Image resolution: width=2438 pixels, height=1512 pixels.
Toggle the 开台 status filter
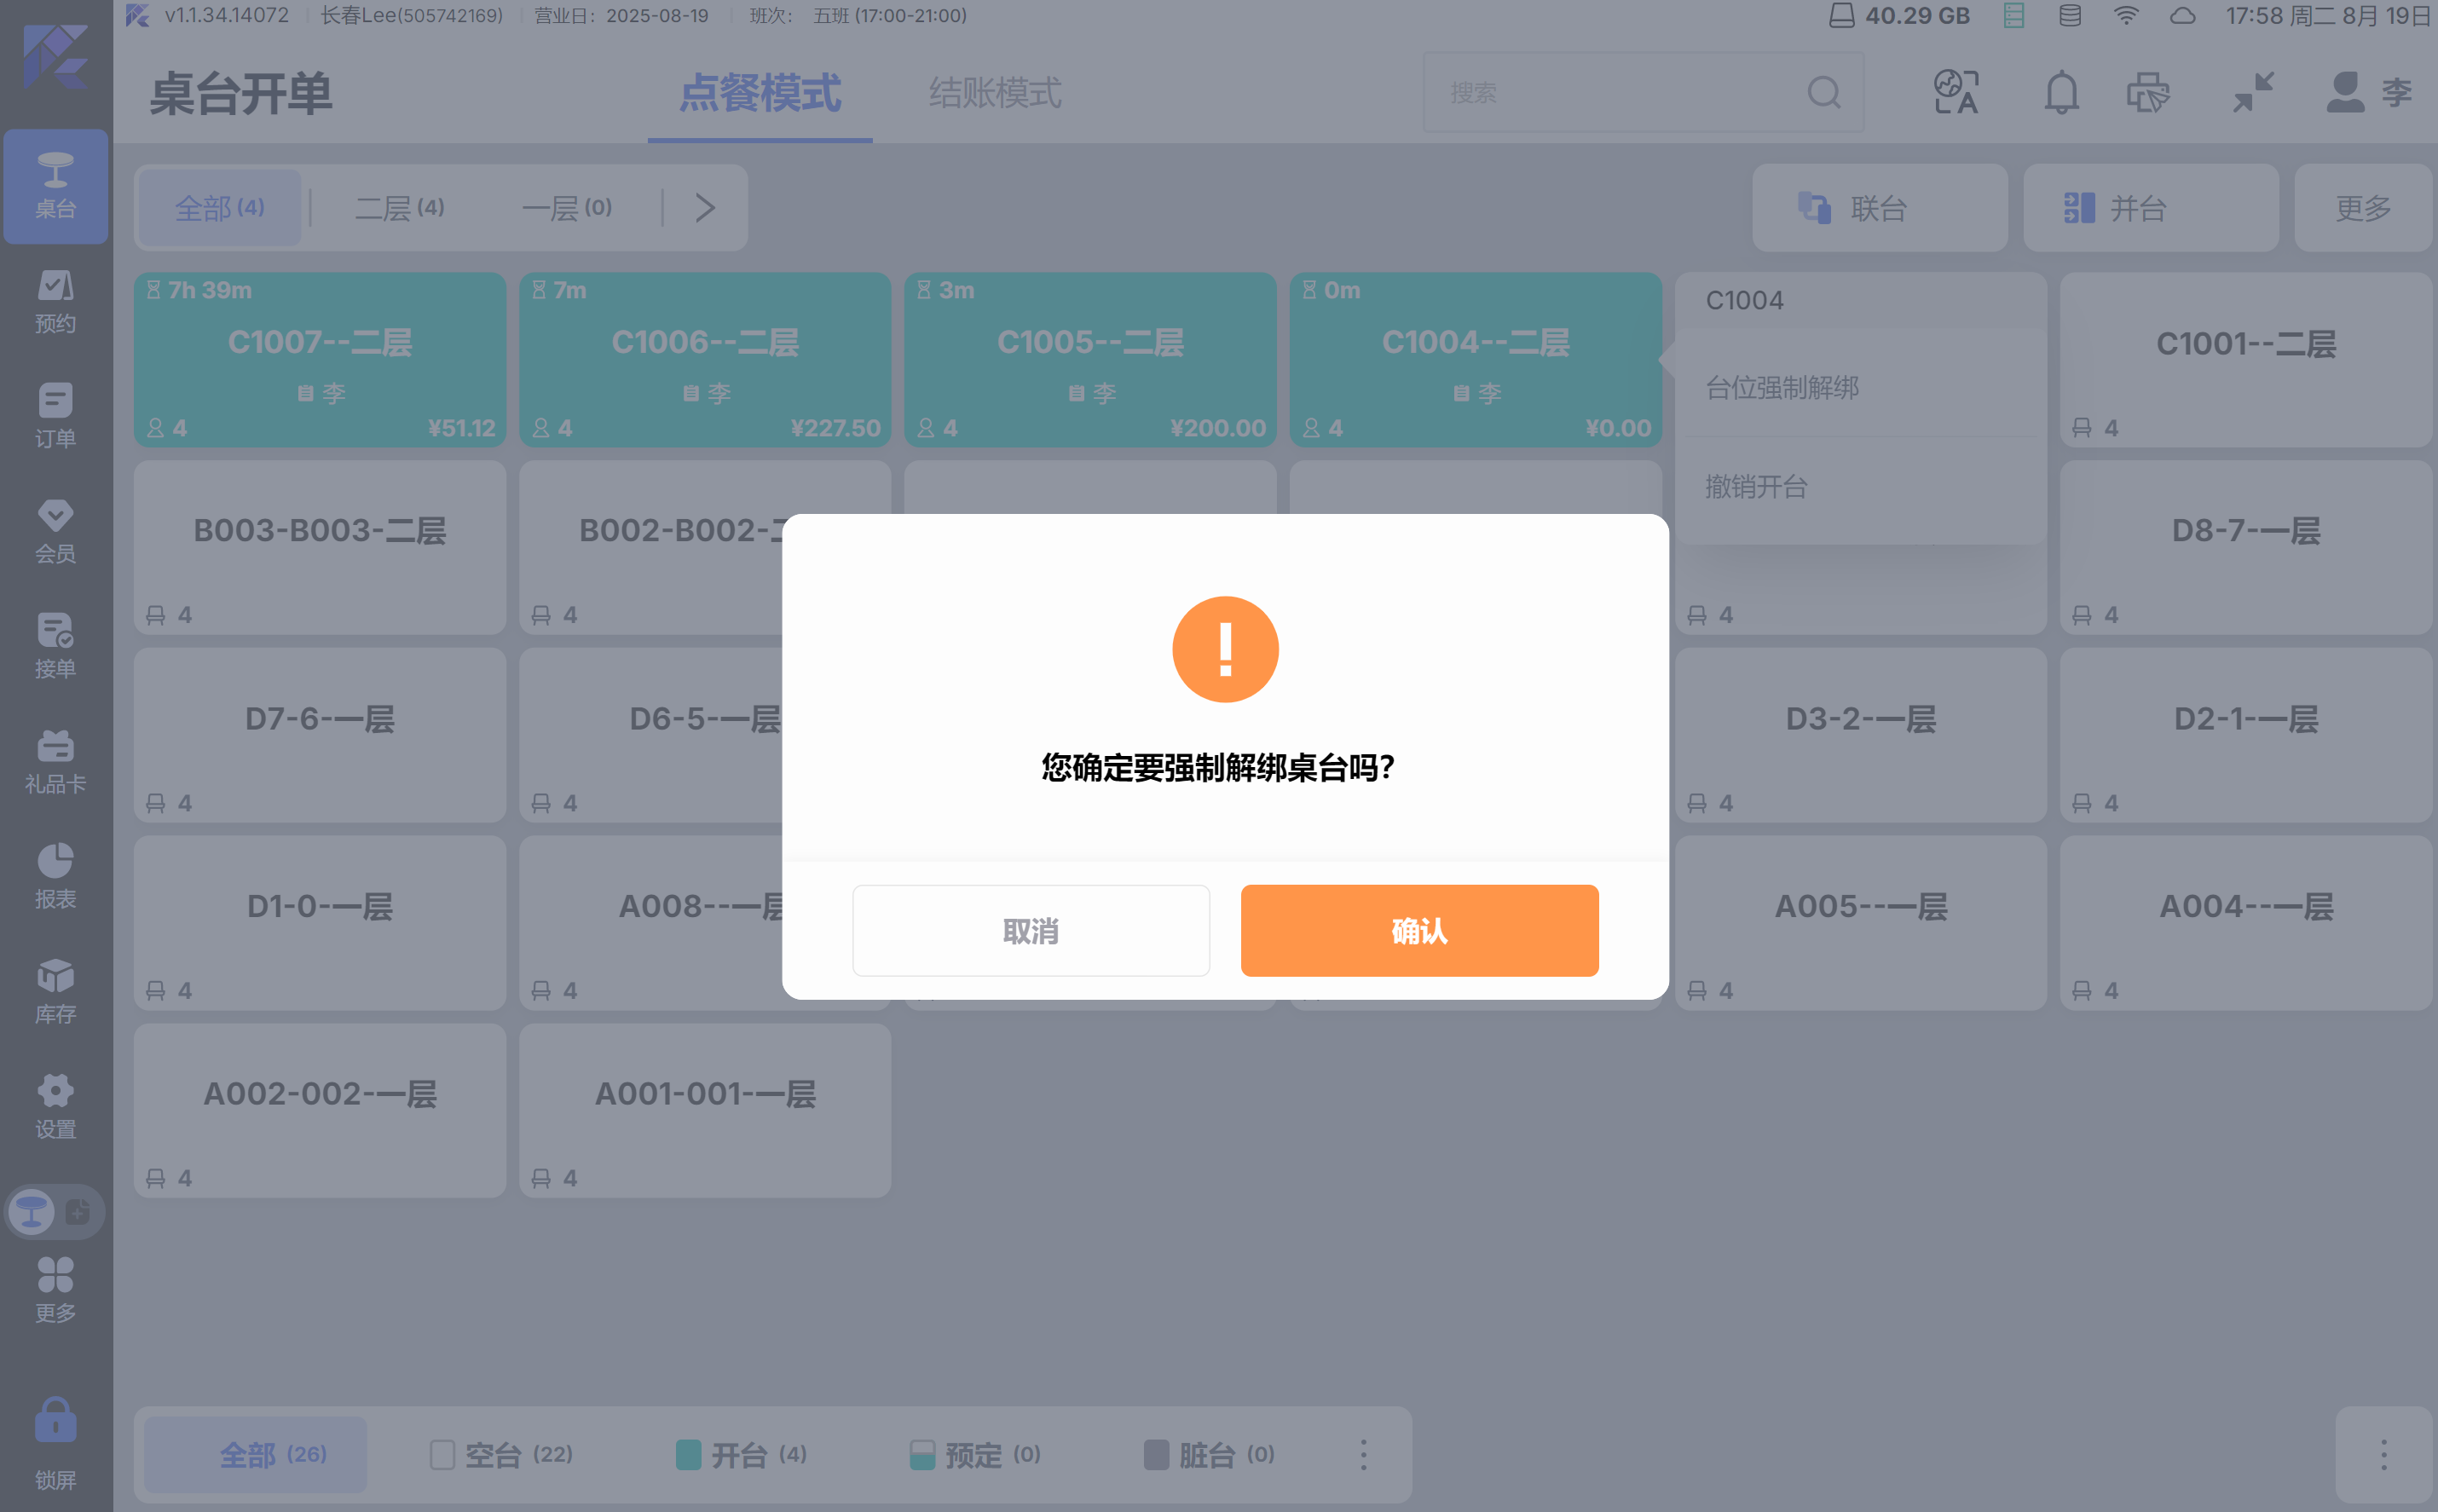[740, 1454]
